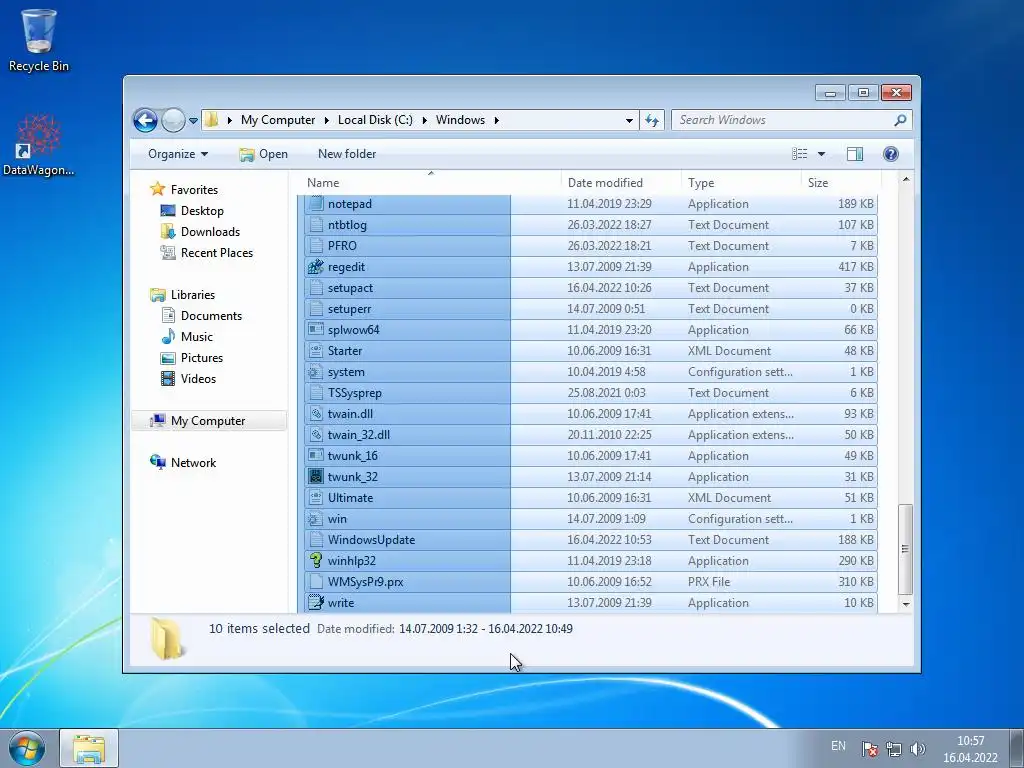The width and height of the screenshot is (1024, 768).
Task: Select the DataWagon desktop shortcut
Action: coord(39,145)
